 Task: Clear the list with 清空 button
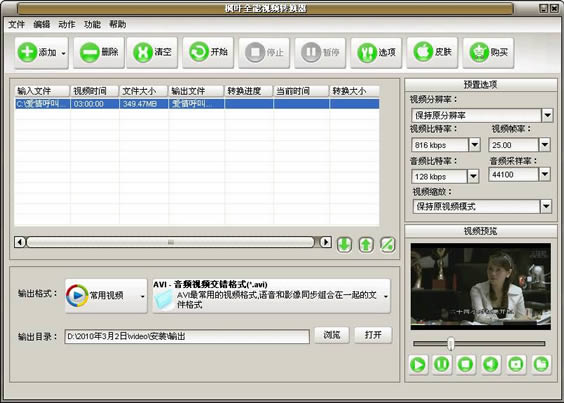tap(152, 53)
